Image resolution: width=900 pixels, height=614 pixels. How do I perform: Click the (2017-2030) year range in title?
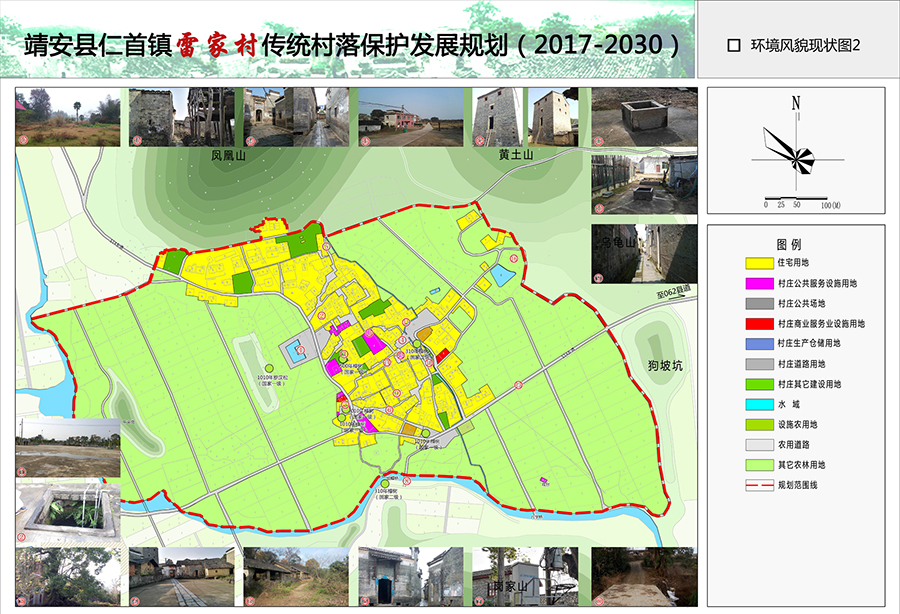click(599, 45)
